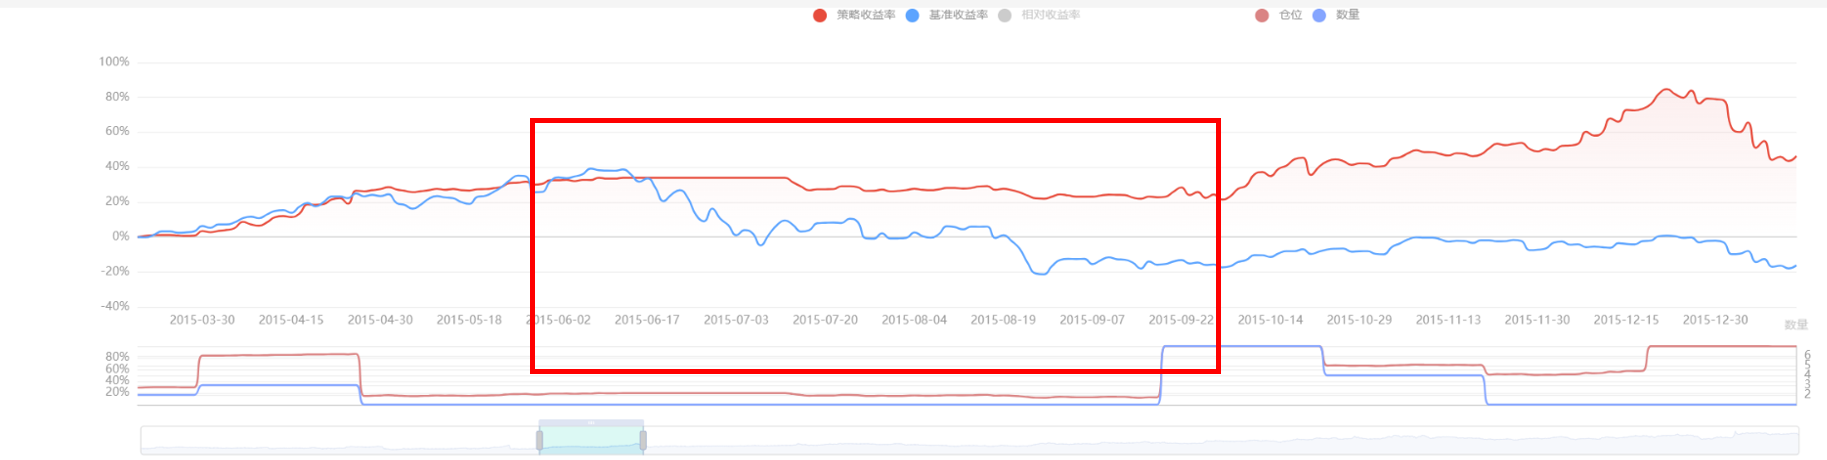Click the red 策略收益率 legend dot
Image resolution: width=1827 pixels, height=460 pixels.
click(x=820, y=15)
